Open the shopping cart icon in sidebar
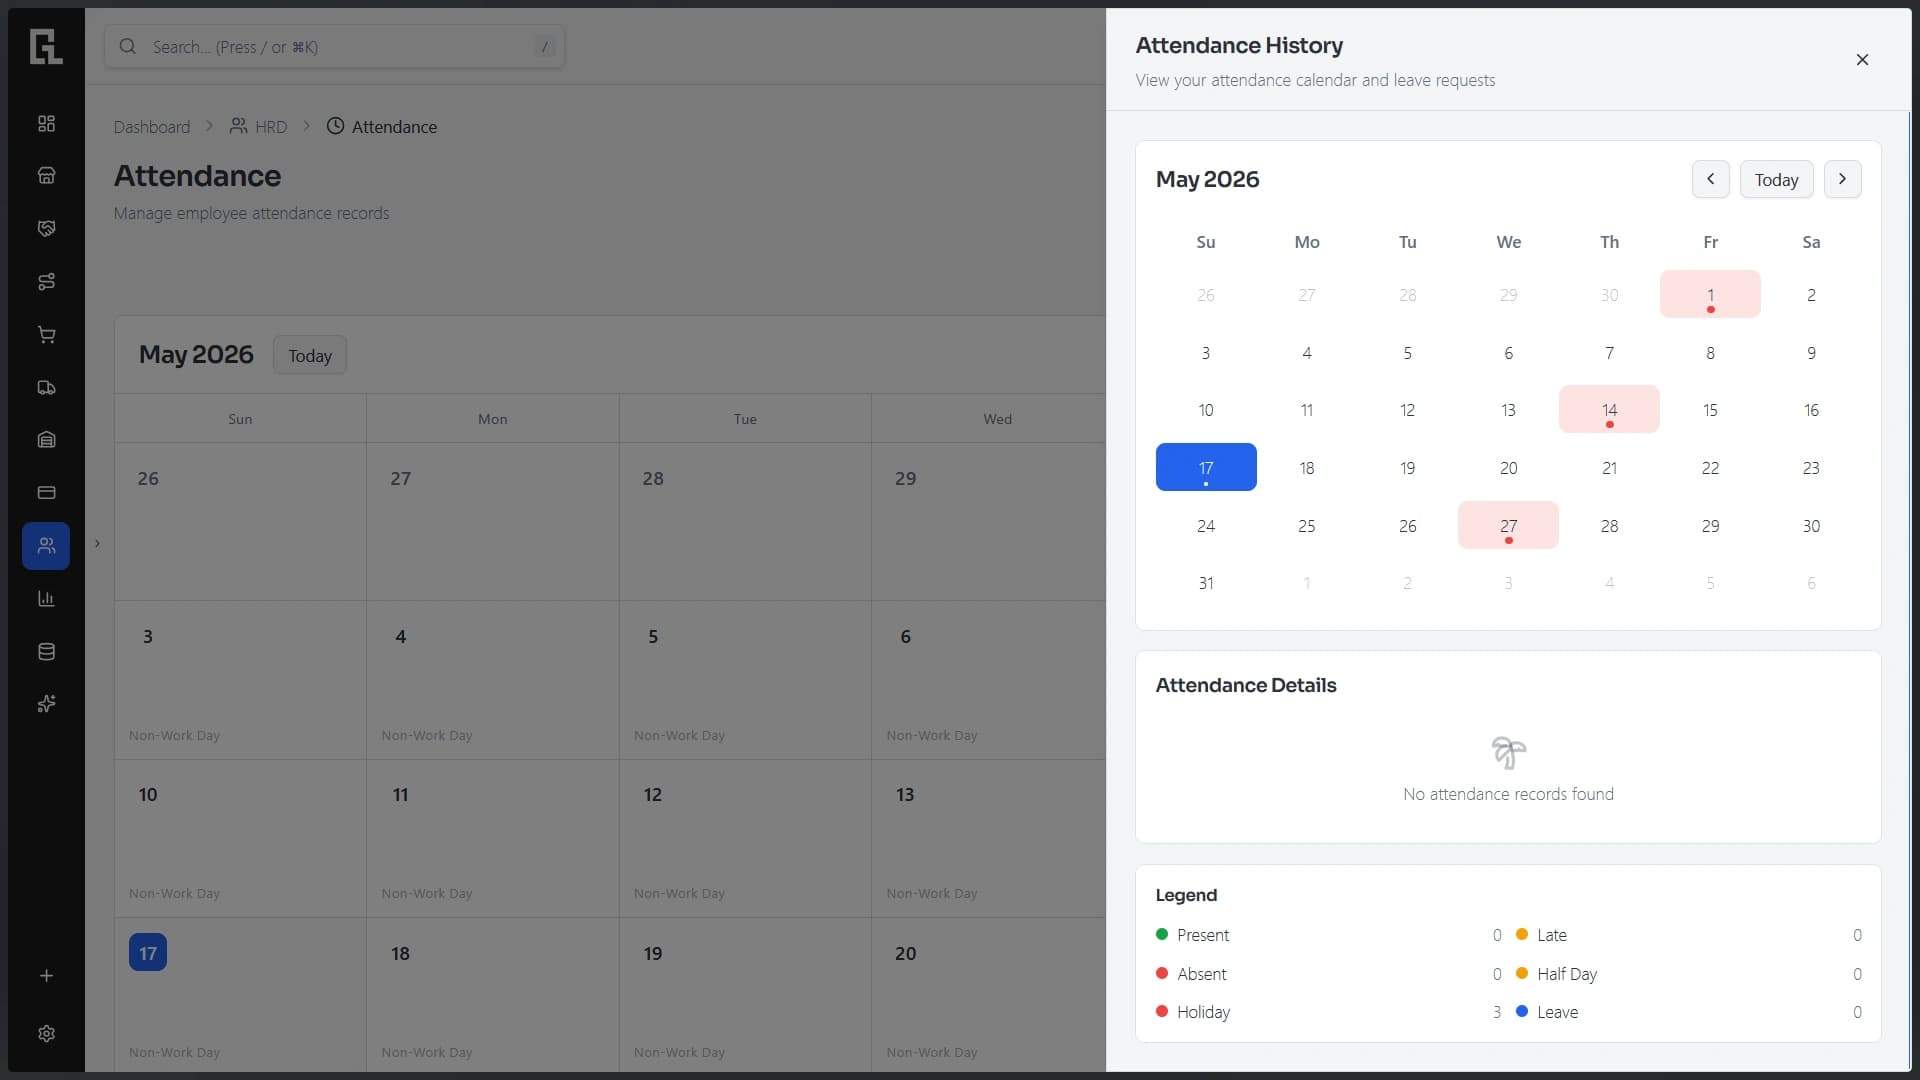 (46, 335)
